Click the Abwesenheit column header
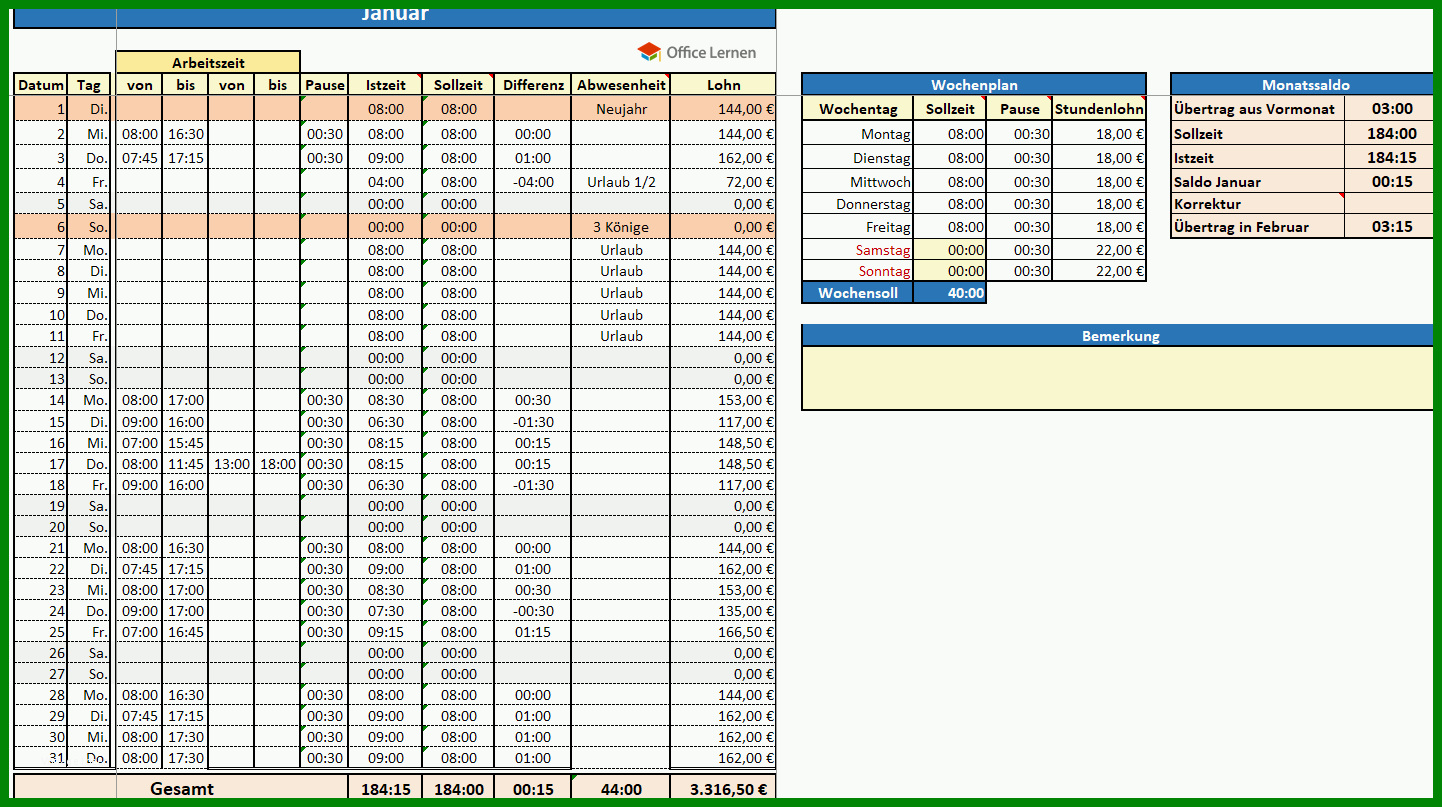Screen dimensions: 1442x807 (621, 85)
